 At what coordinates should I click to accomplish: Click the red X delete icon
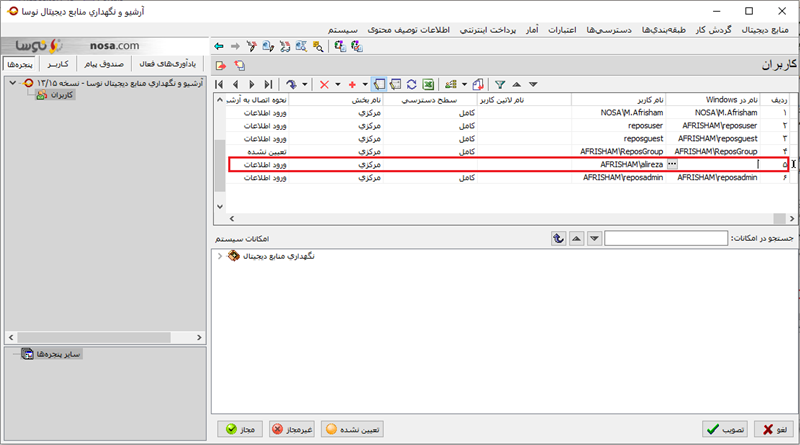(x=323, y=85)
